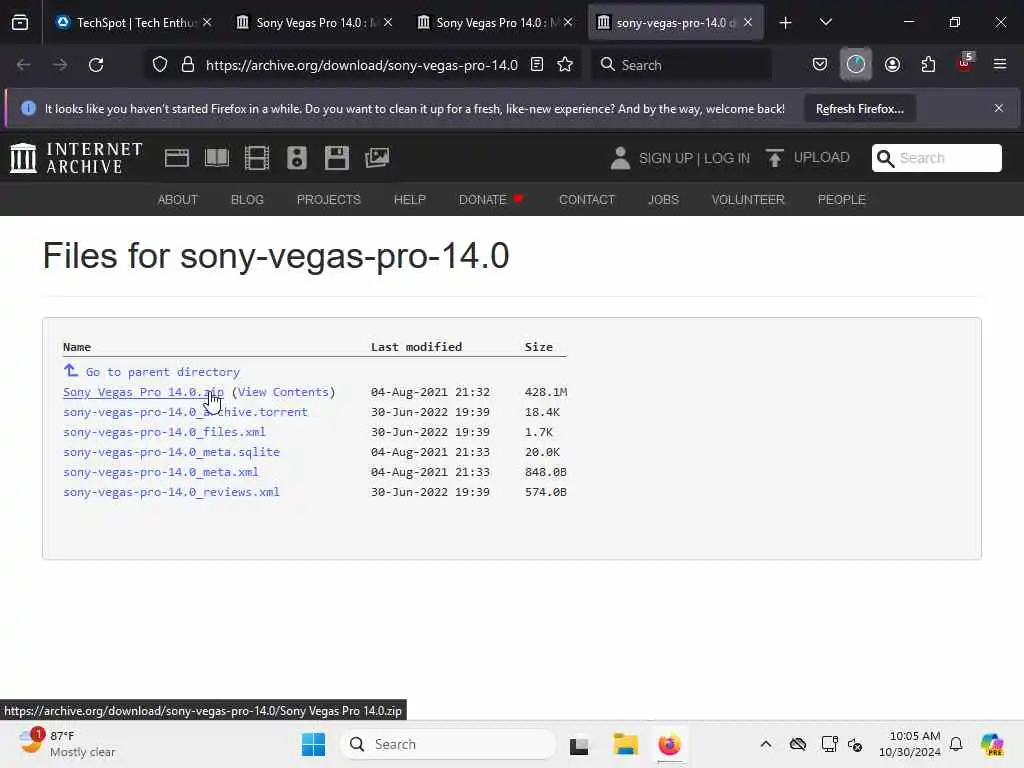Open the ABOUT menu item

[178, 200]
